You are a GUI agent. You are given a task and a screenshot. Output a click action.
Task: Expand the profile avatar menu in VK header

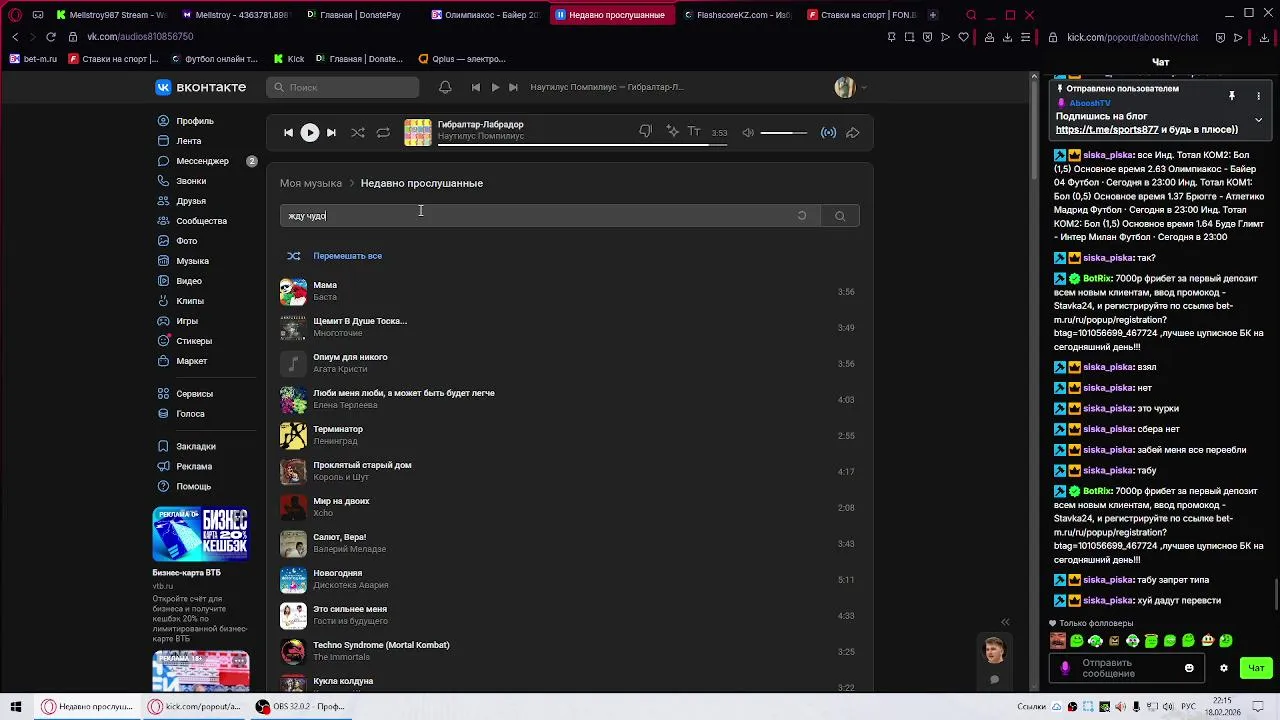(850, 87)
